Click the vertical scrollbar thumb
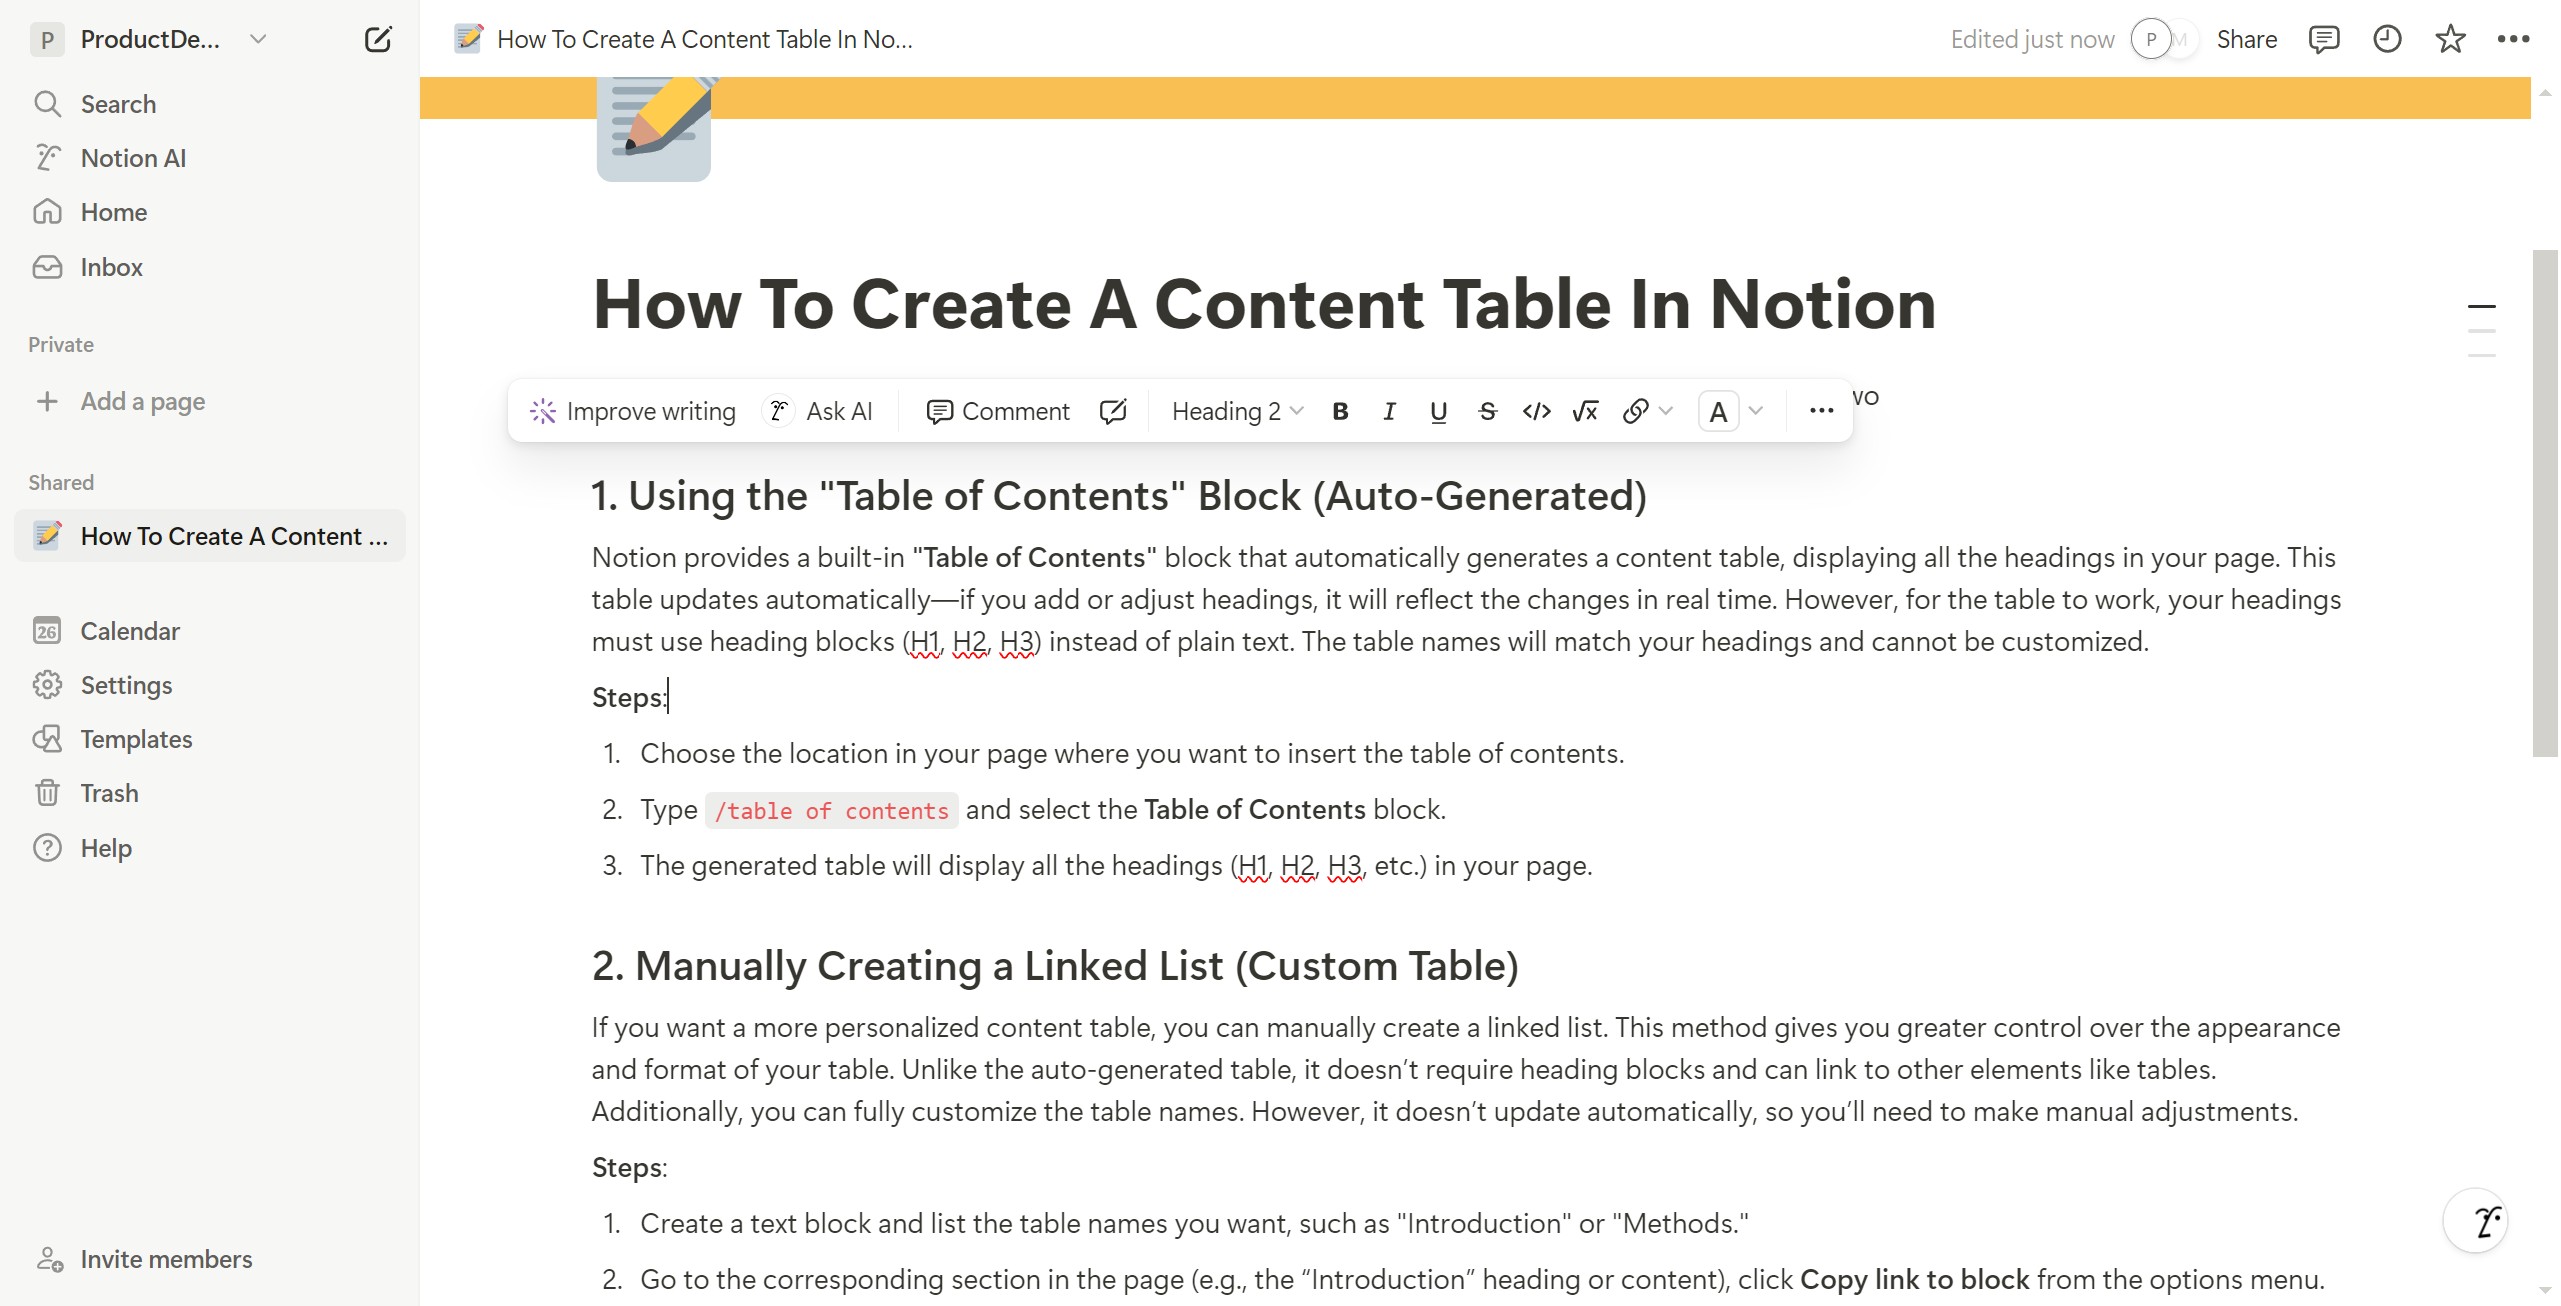The width and height of the screenshot is (2561, 1306). pos(2544,503)
